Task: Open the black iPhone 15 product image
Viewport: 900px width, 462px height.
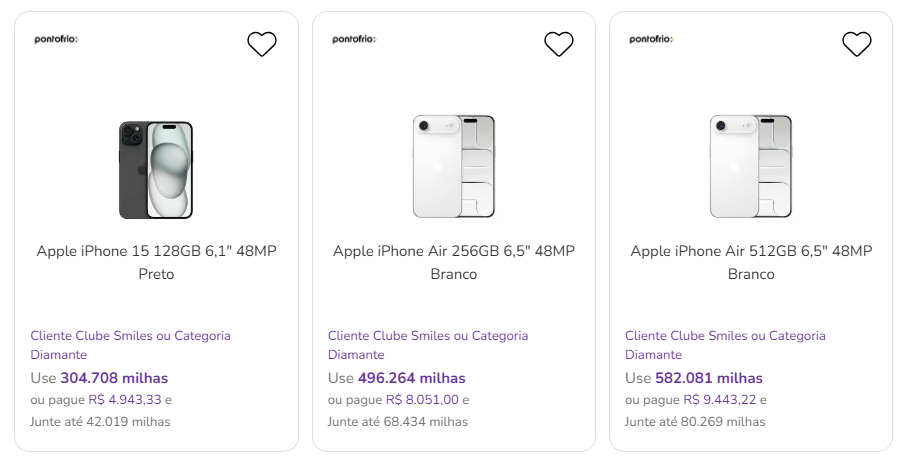Action: pyautogui.click(x=156, y=170)
